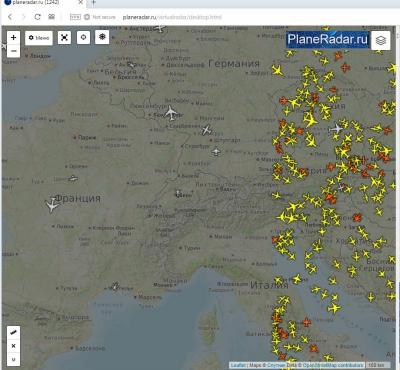Open the Меню settings button
This screenshot has height=370, width=400.
point(39,38)
